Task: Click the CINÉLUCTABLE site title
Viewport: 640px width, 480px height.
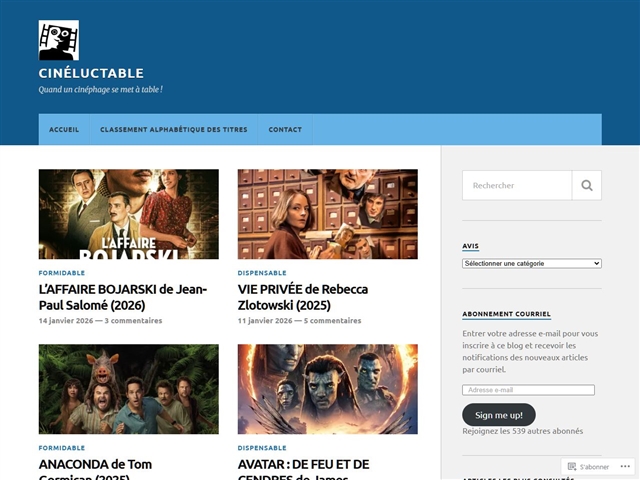Action: click(91, 73)
